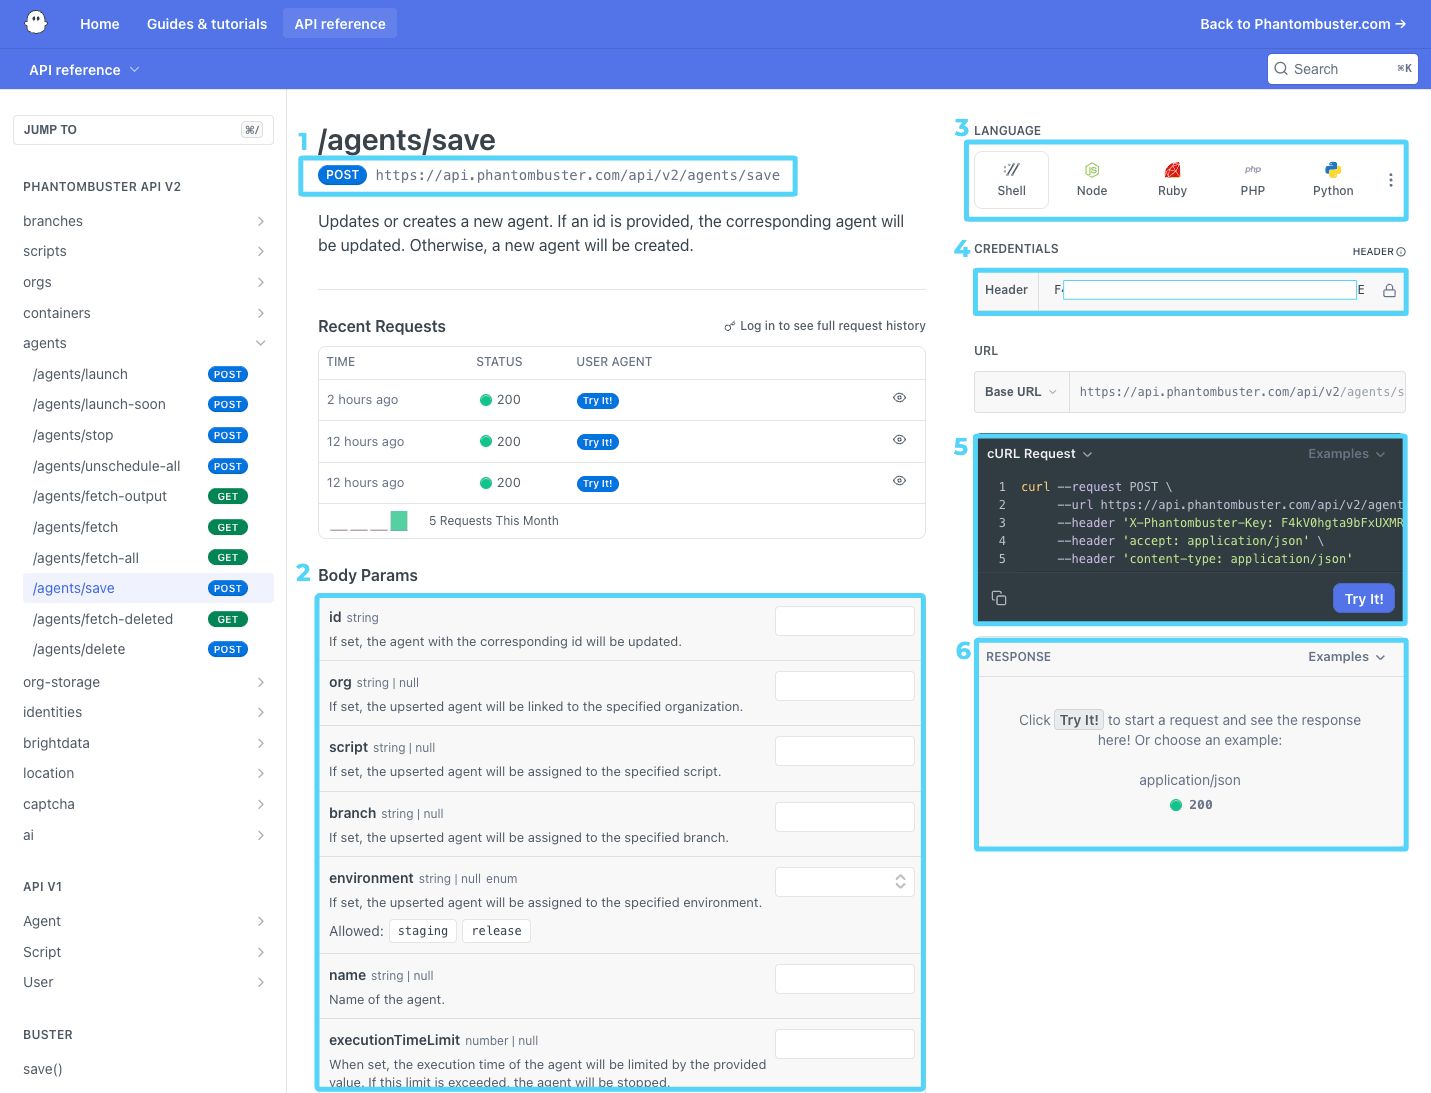The height and width of the screenshot is (1093, 1431).
Task: Click the Jump To keyboard shortcut badge
Action: [252, 130]
